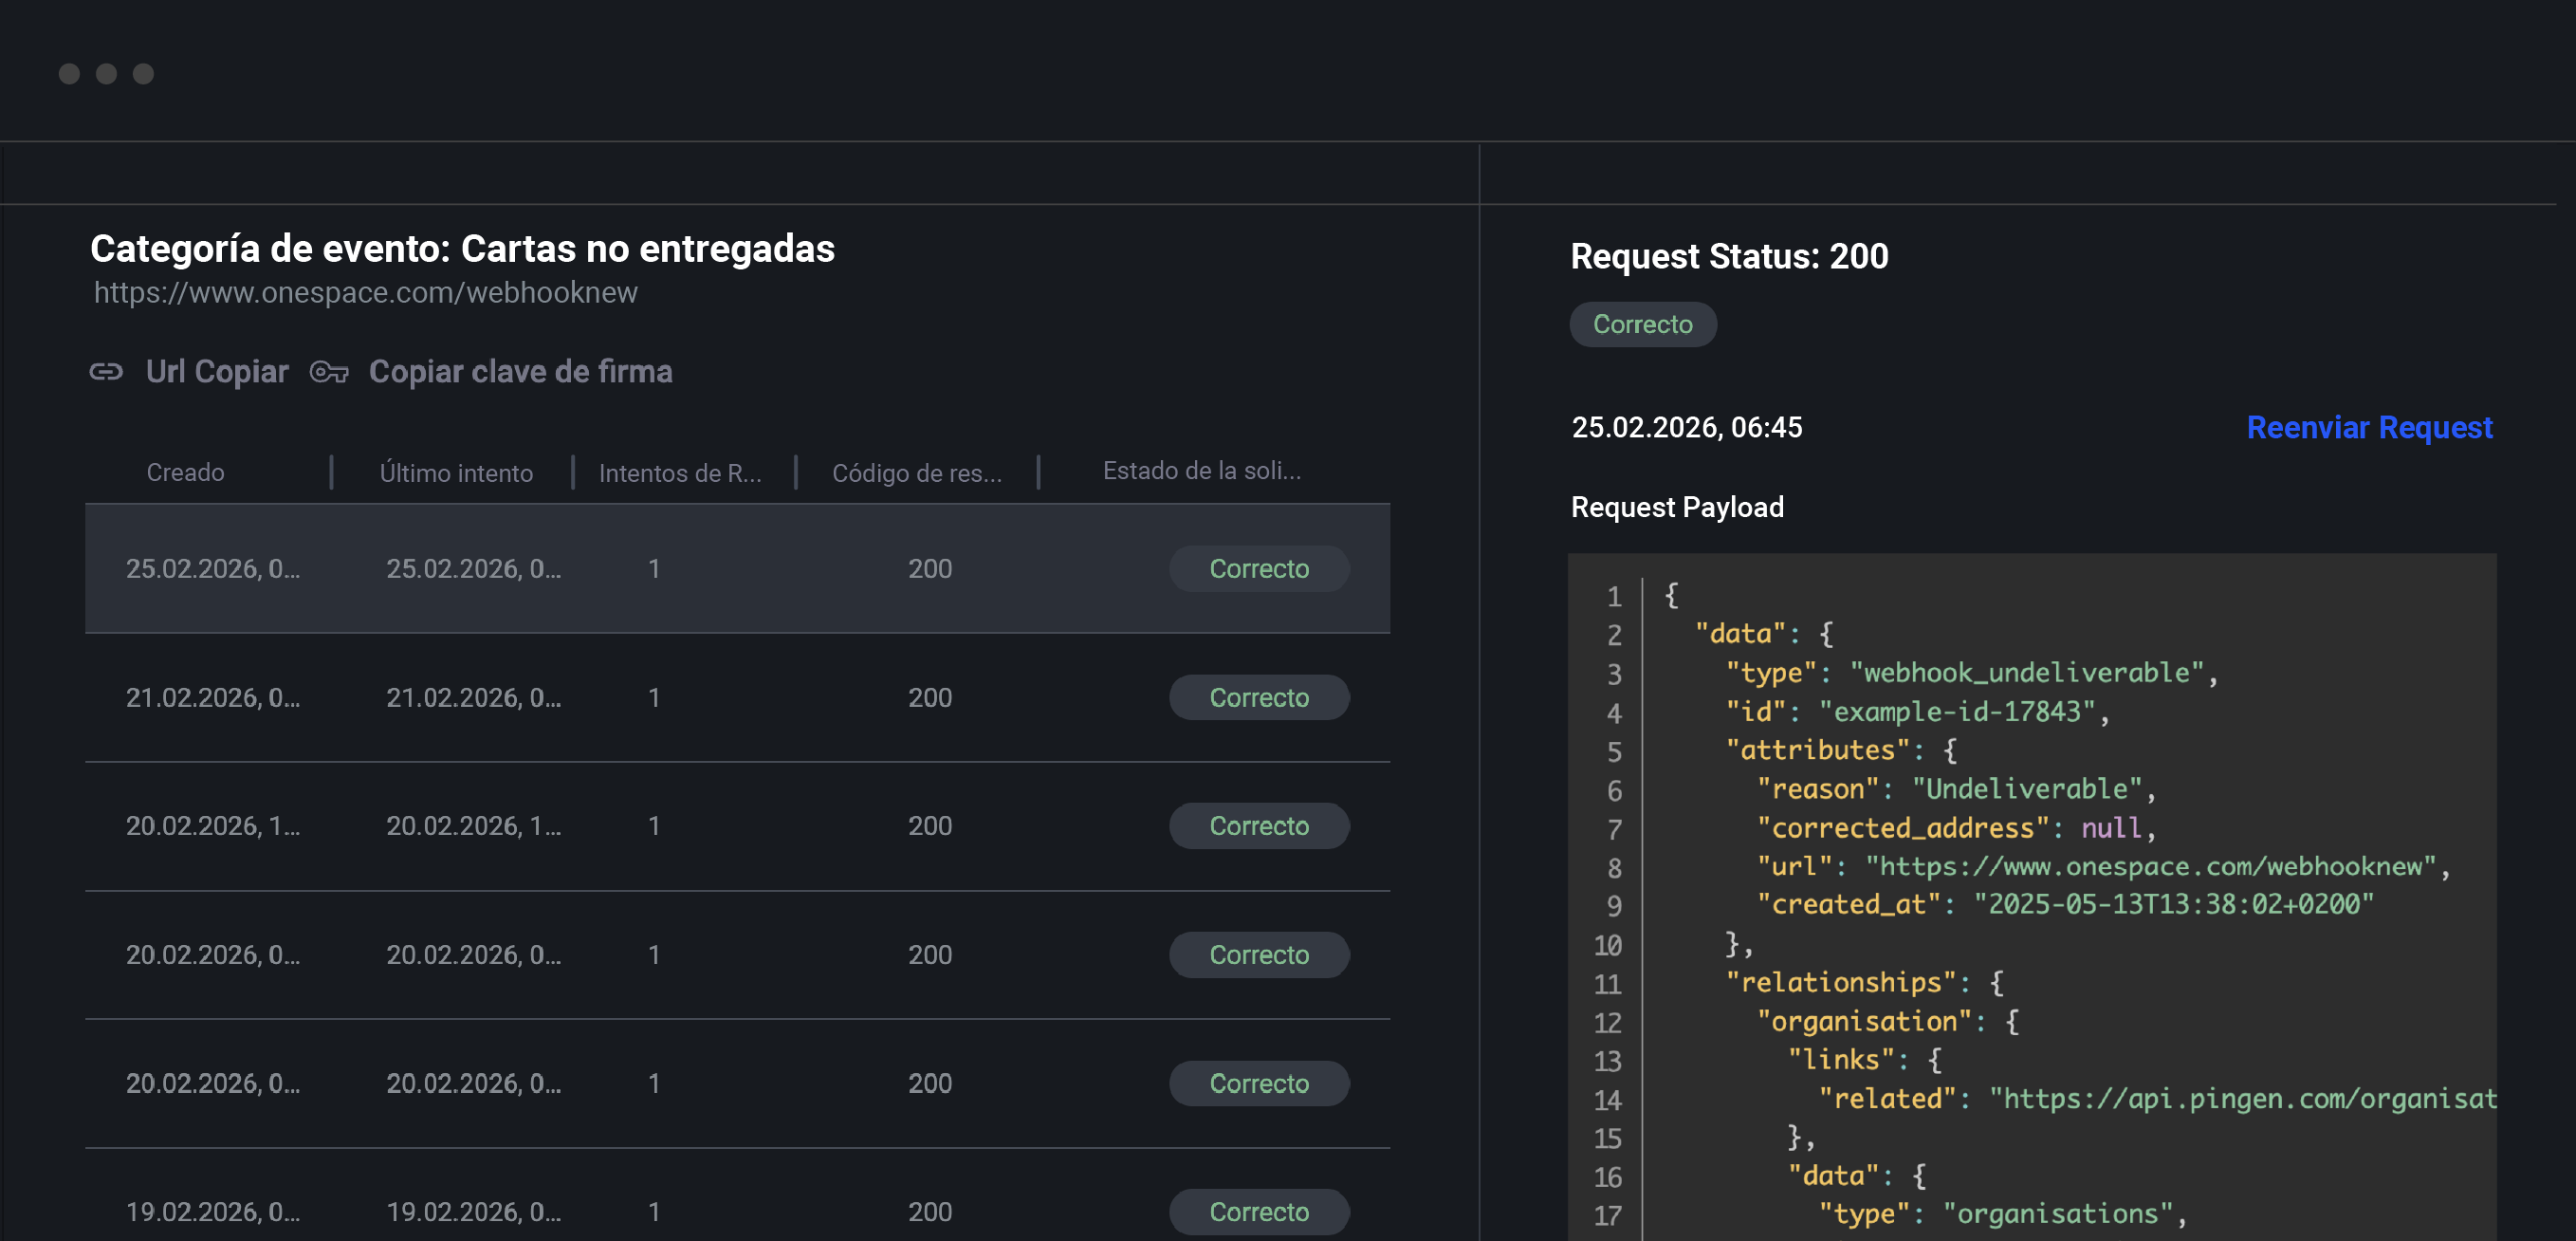
Task: Click the rightmost window control dot
Action: point(143,71)
